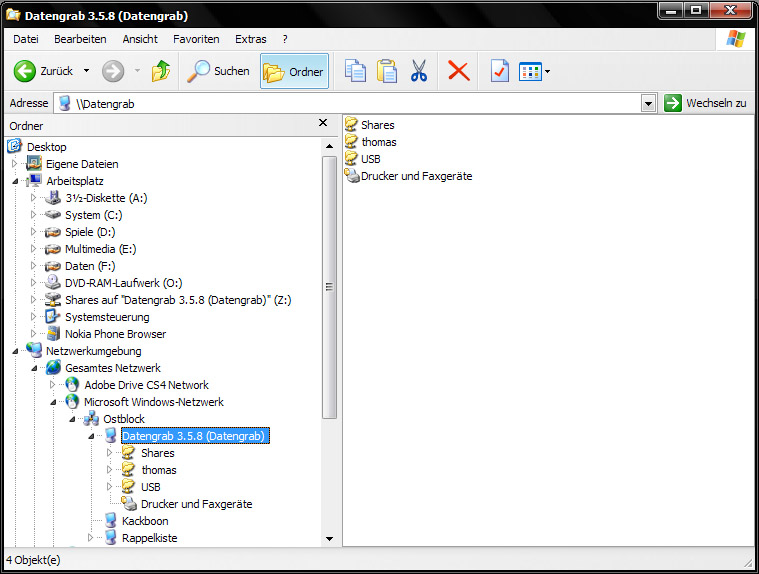Viewport: 759px width, 574px height.
Task: Select the Systemsteuerung icon in tree
Action: (52, 317)
